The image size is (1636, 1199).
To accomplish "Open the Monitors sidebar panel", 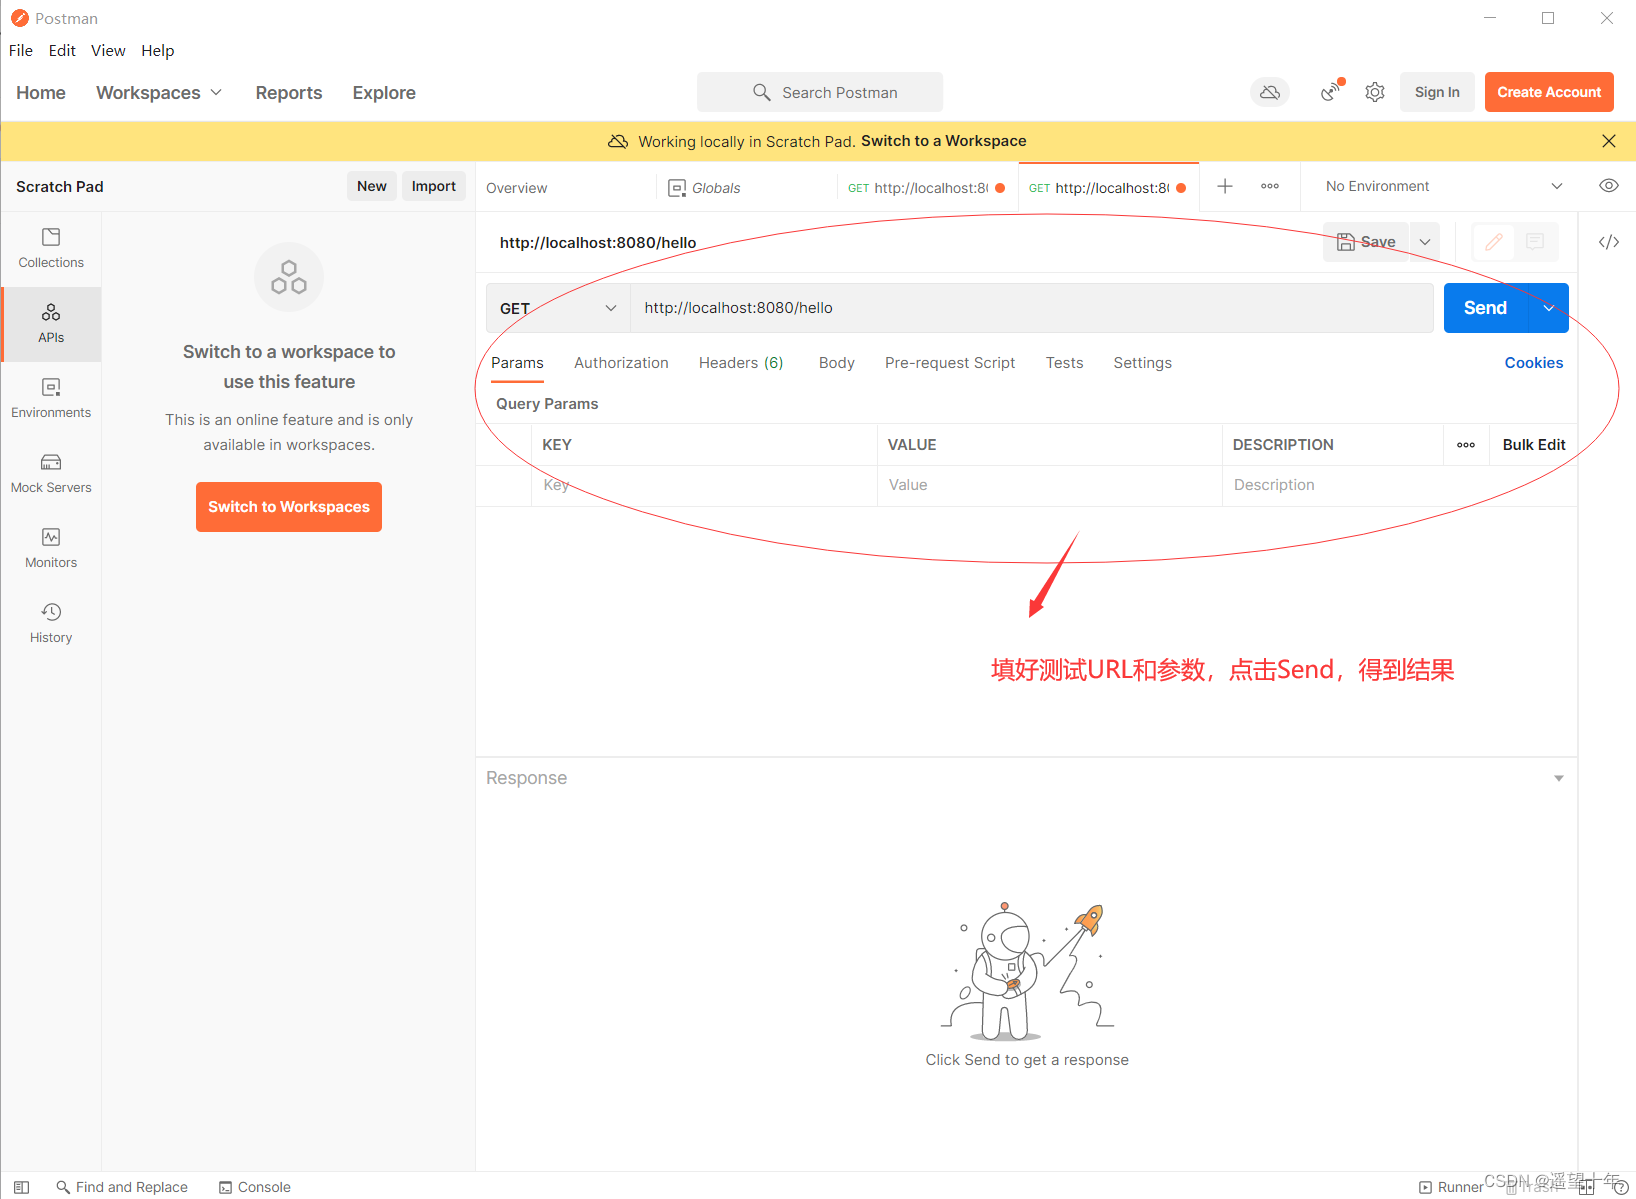I will click(51, 549).
